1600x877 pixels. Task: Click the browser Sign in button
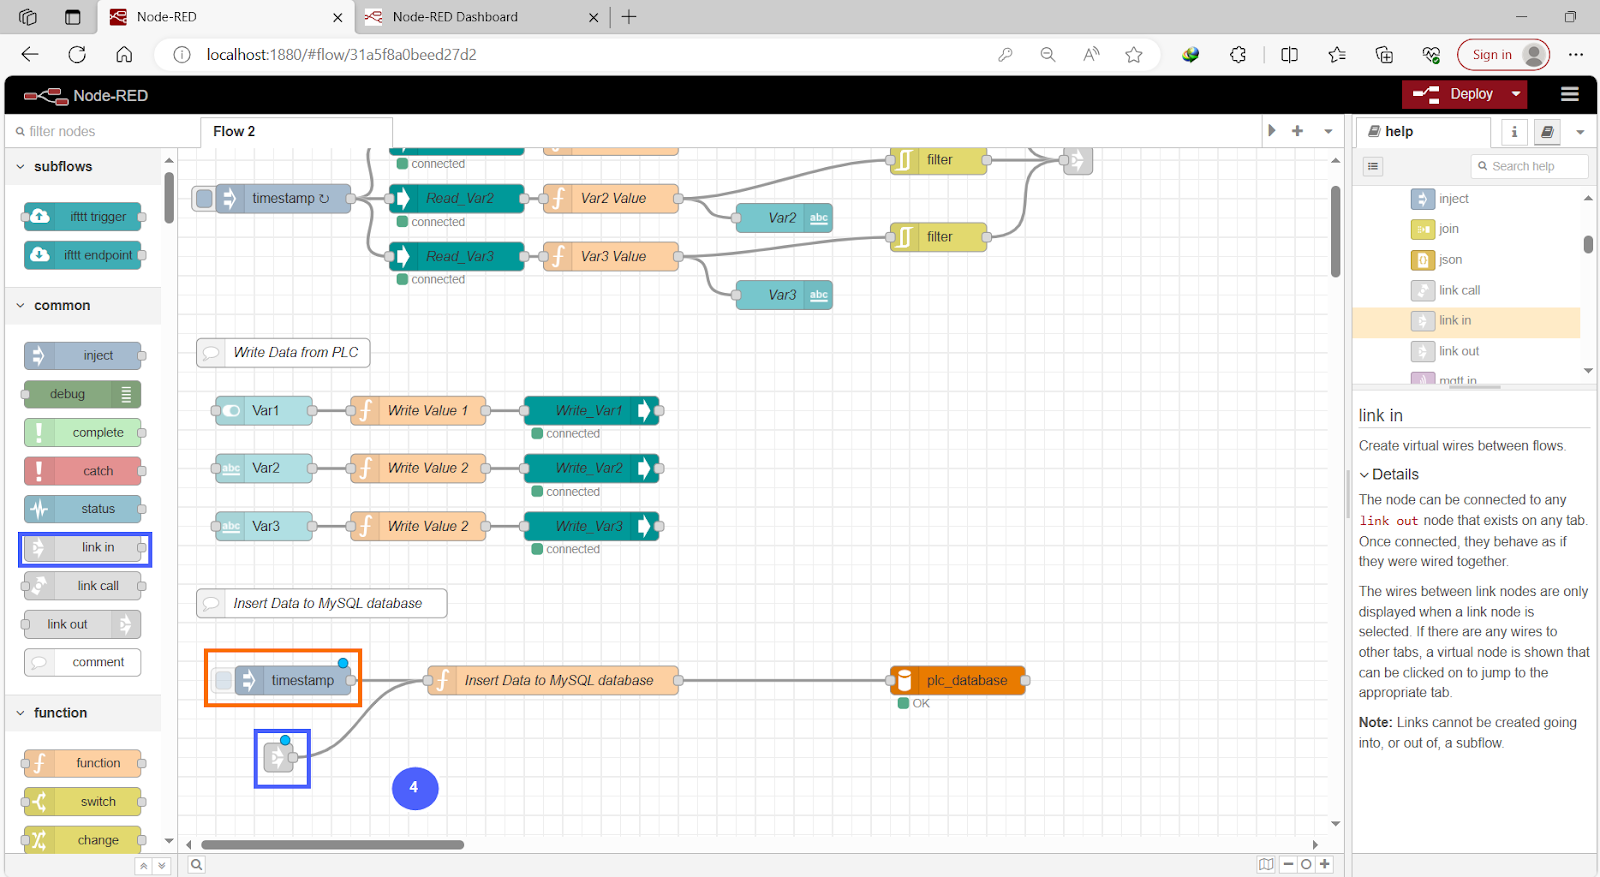point(1503,55)
